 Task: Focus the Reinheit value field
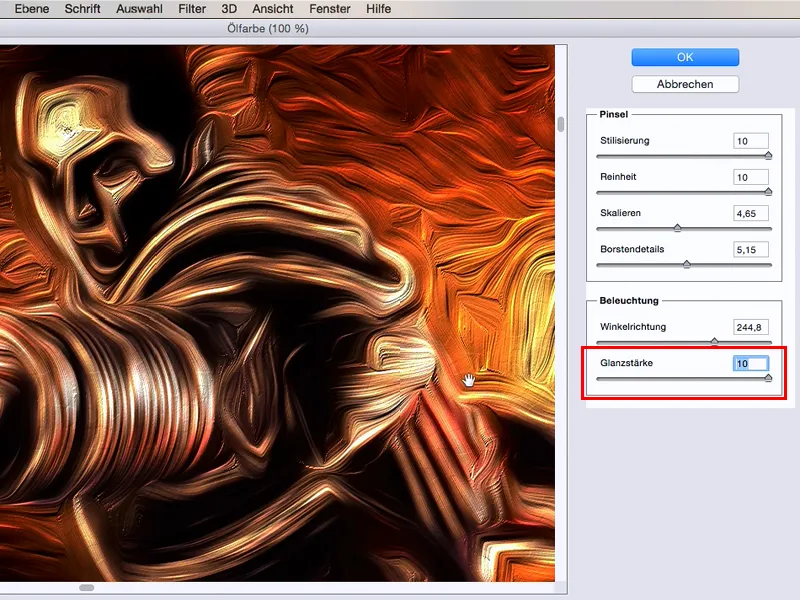[x=750, y=177]
